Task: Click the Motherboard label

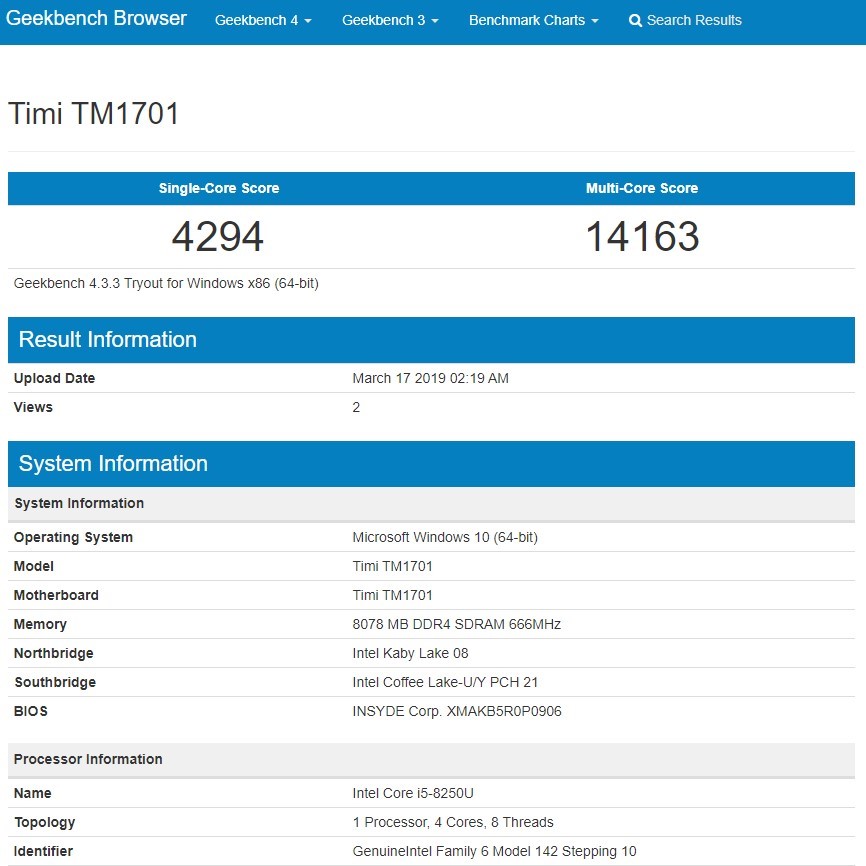Action: (x=56, y=595)
